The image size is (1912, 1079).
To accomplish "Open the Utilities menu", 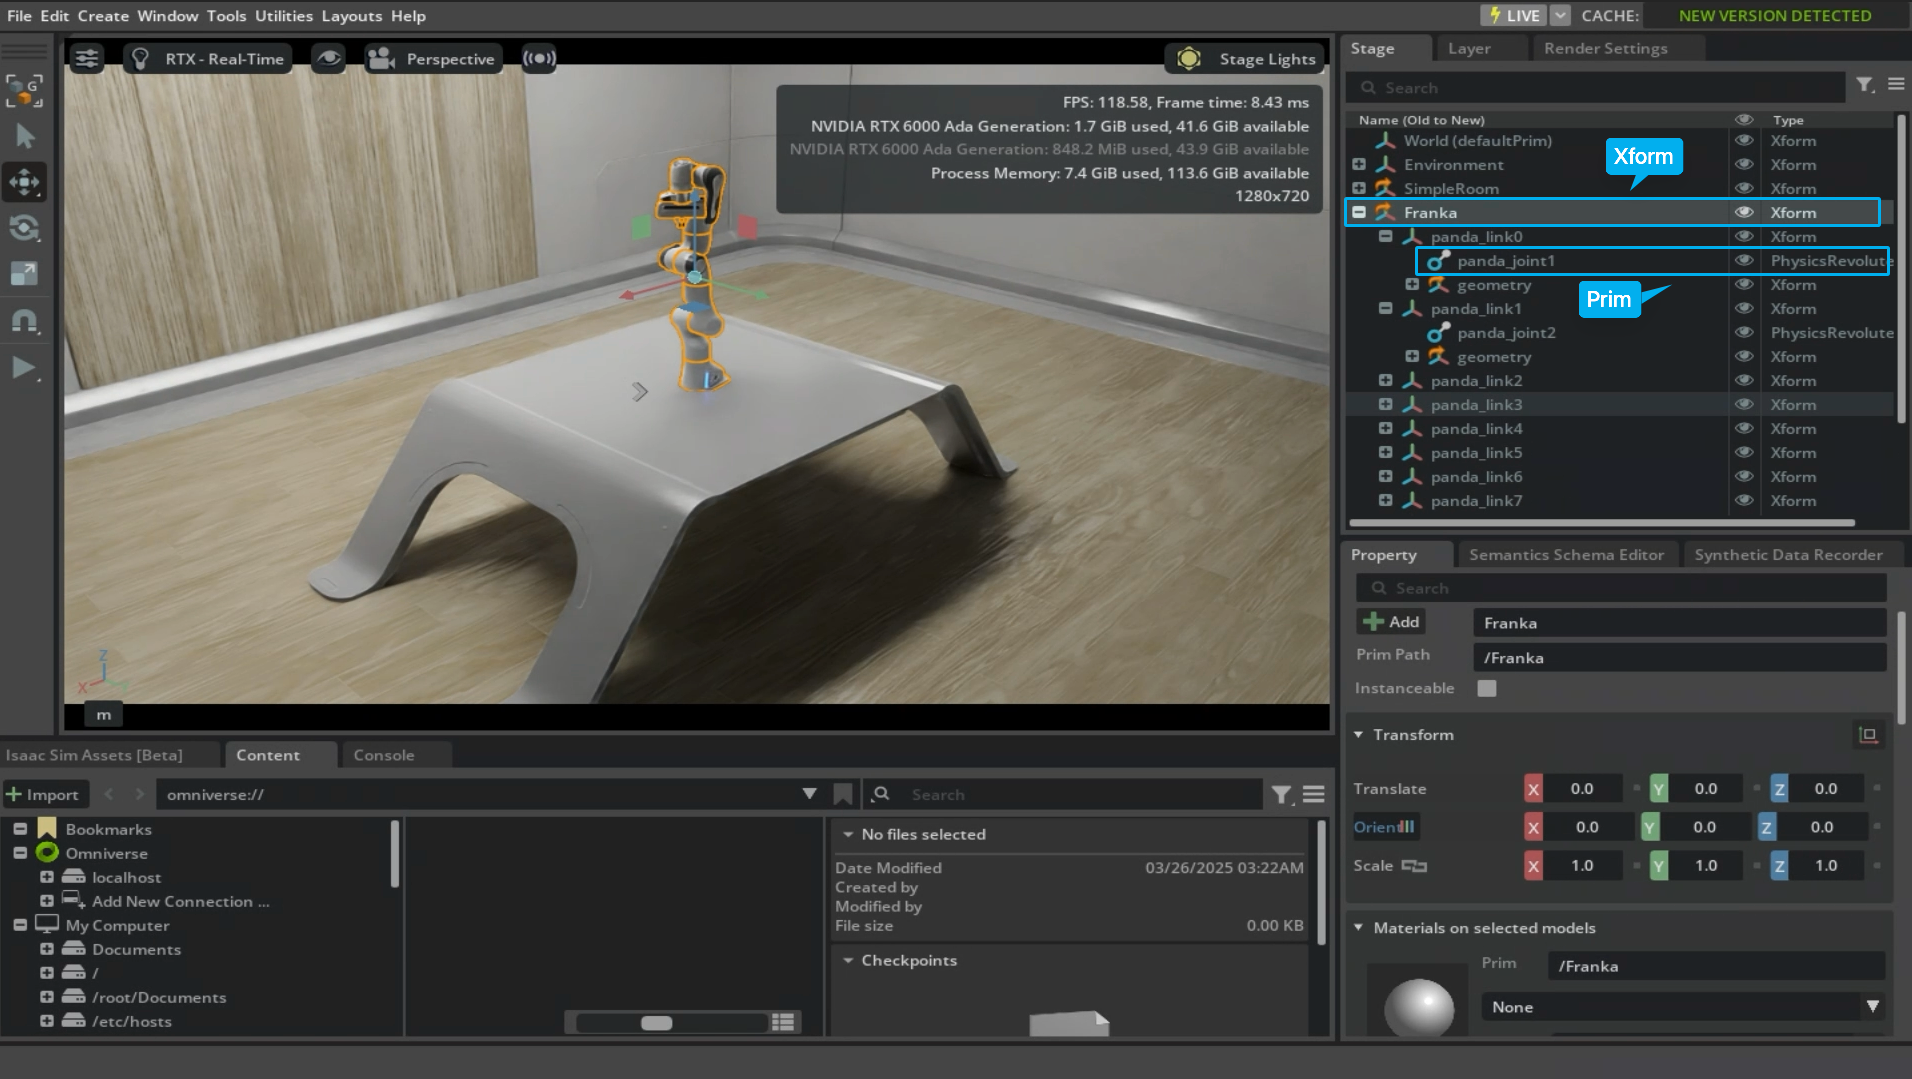I will (x=284, y=15).
